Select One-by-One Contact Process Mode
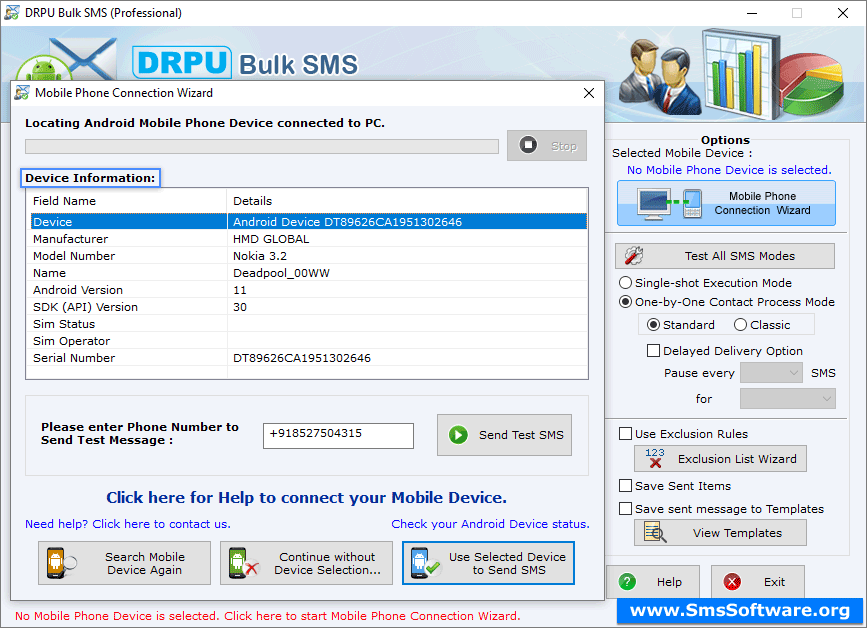867x628 pixels. pos(625,302)
